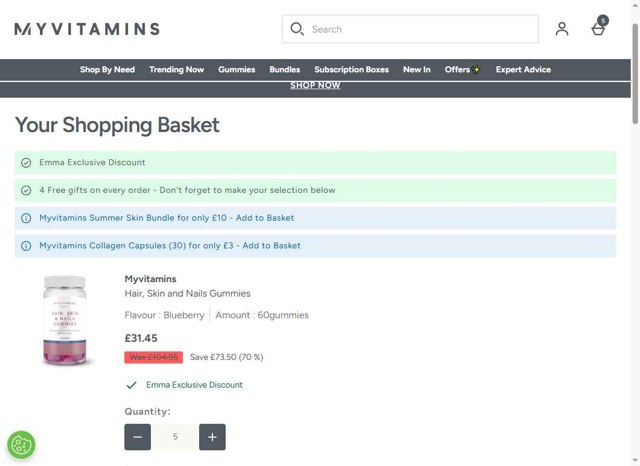Click the Your Shopping Basket heading

pyautogui.click(x=117, y=125)
